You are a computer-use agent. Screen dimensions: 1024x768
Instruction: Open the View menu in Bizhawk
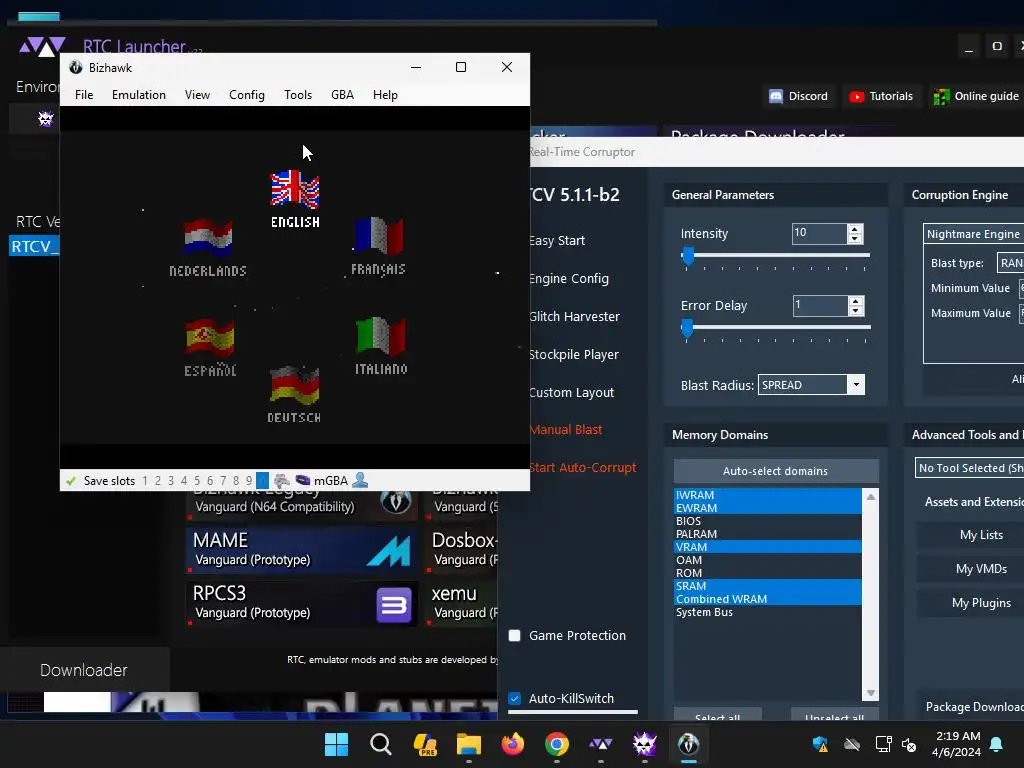coord(197,95)
